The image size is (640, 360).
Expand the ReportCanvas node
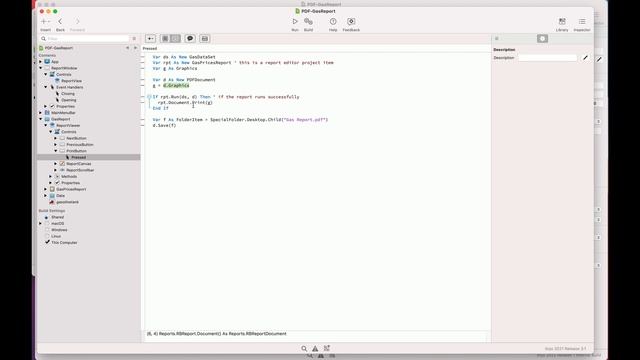pos(56,164)
